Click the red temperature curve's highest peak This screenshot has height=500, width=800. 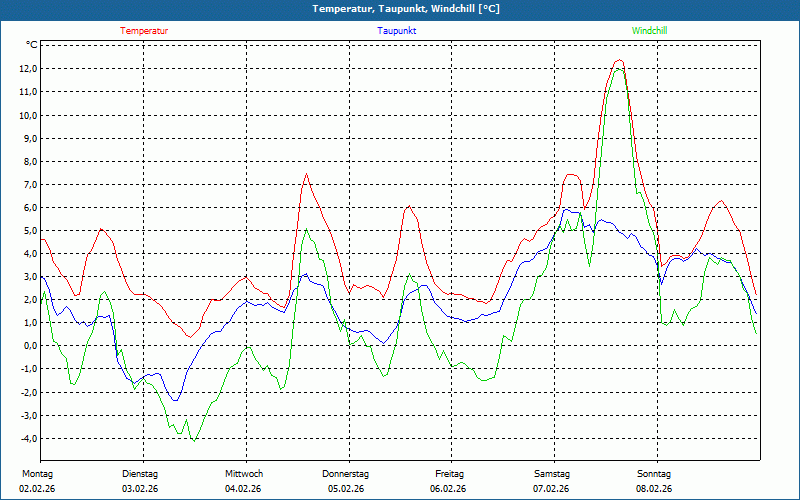619,61
